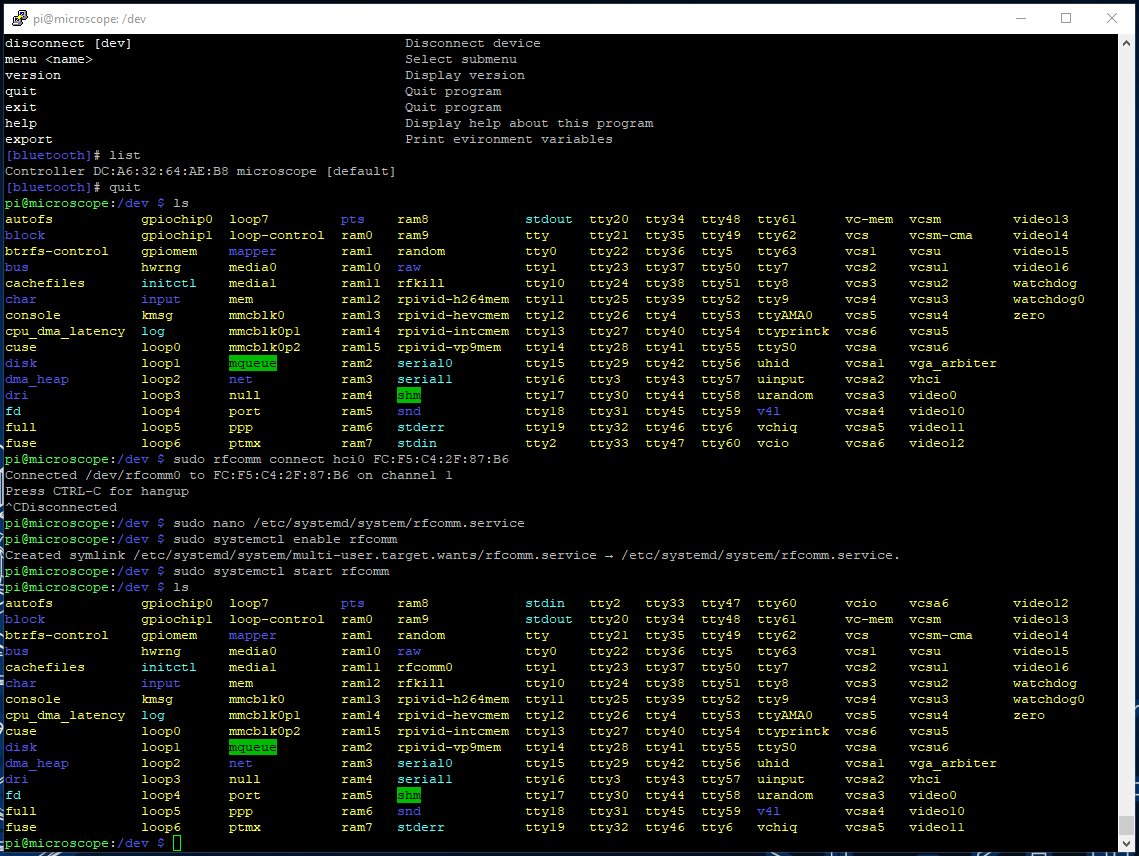The image size is (1139, 856).
Task: Click the 'Display version' description
Action: 465,76
